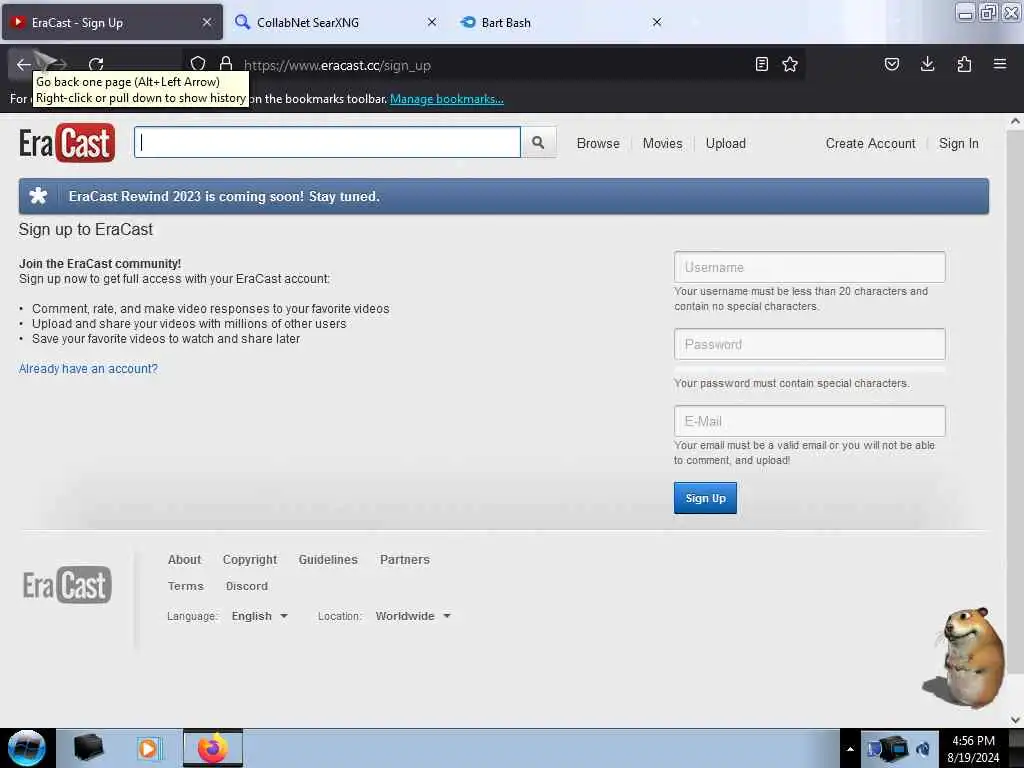This screenshot has height=768, width=1024.
Task: Focus the Username input field
Action: coord(810,267)
